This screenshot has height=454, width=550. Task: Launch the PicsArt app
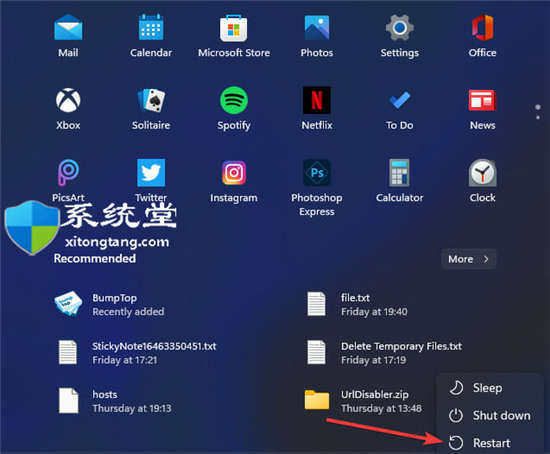point(68,181)
